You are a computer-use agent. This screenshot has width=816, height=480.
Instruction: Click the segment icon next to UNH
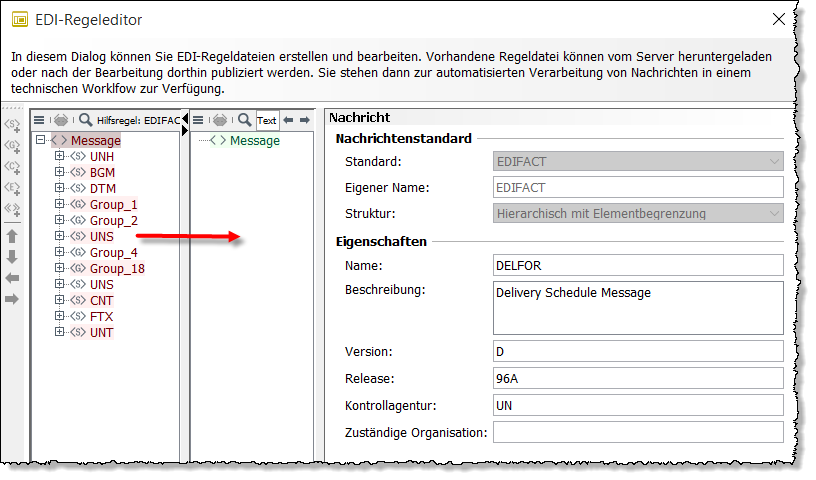78,156
